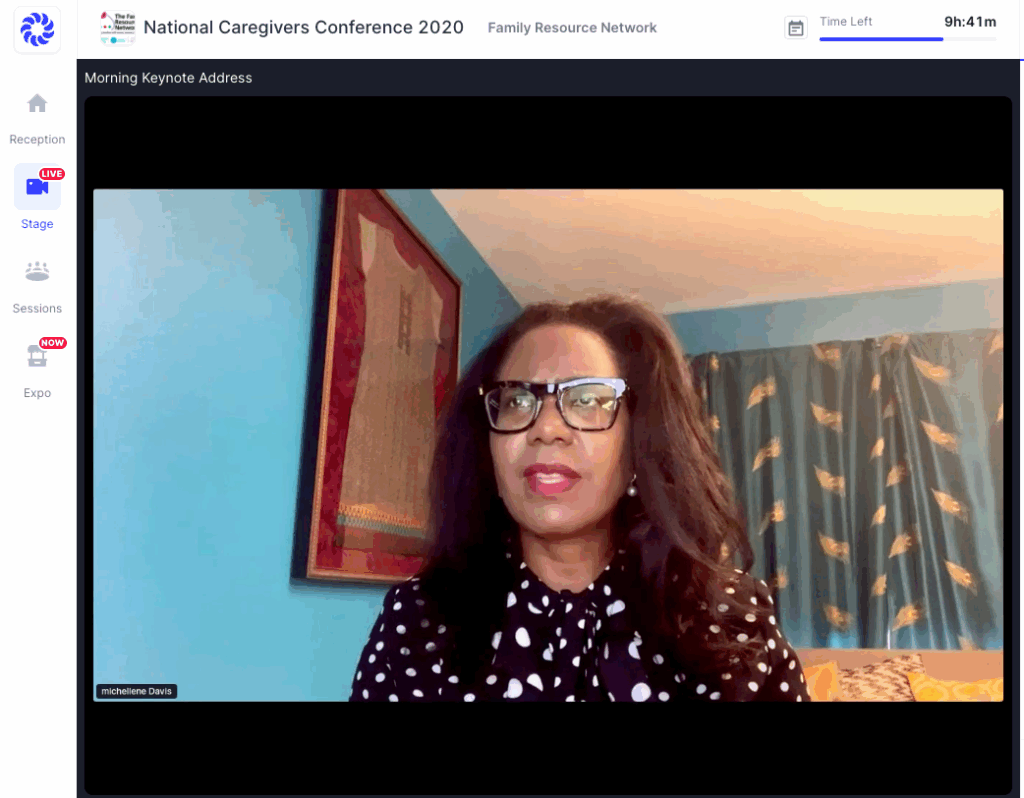This screenshot has width=1024, height=798.
Task: Click the keynote speaker video feed
Action: tap(548, 445)
